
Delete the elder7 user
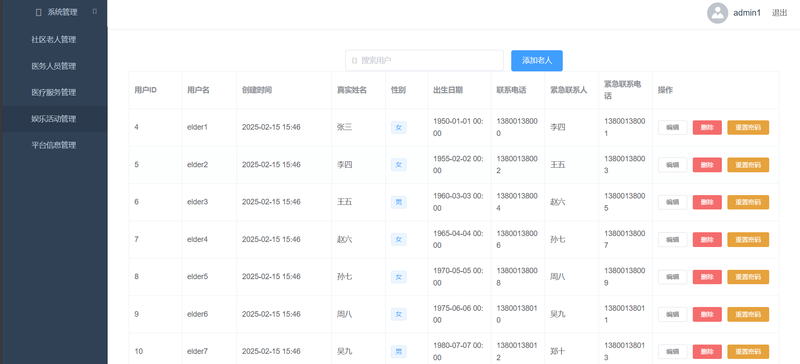(x=707, y=352)
